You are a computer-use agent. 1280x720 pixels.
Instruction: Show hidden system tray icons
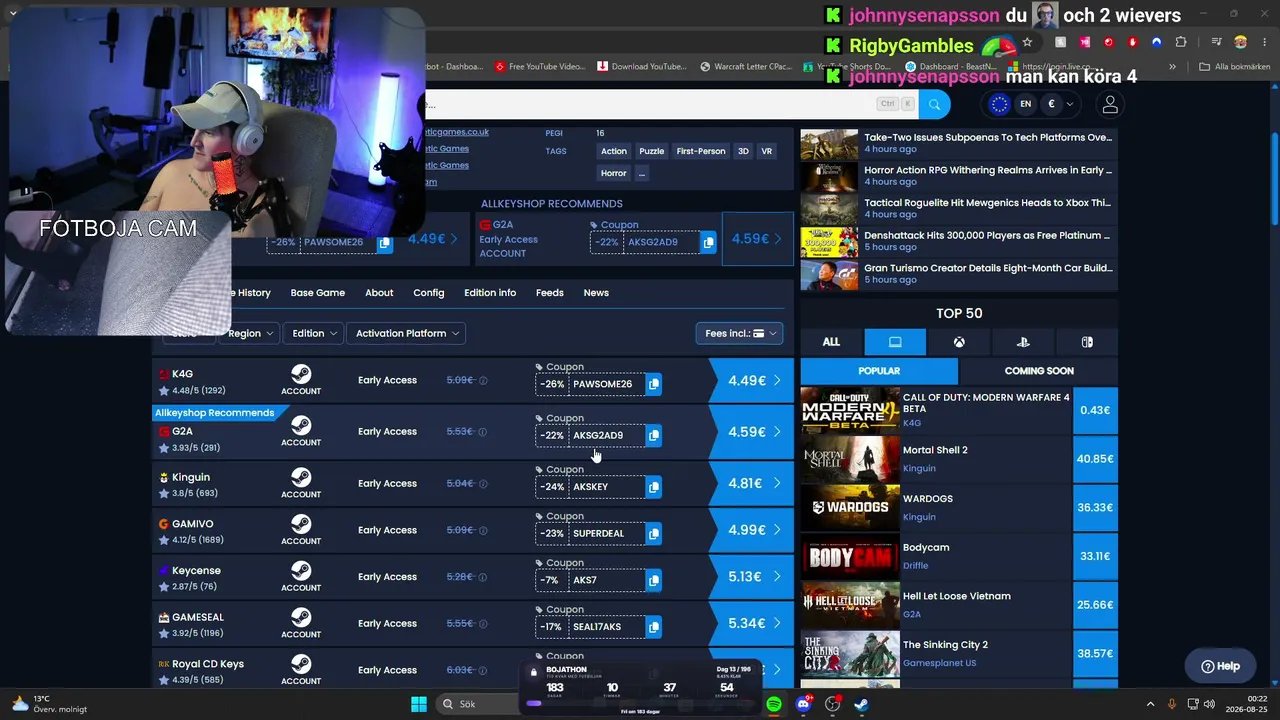point(1150,704)
